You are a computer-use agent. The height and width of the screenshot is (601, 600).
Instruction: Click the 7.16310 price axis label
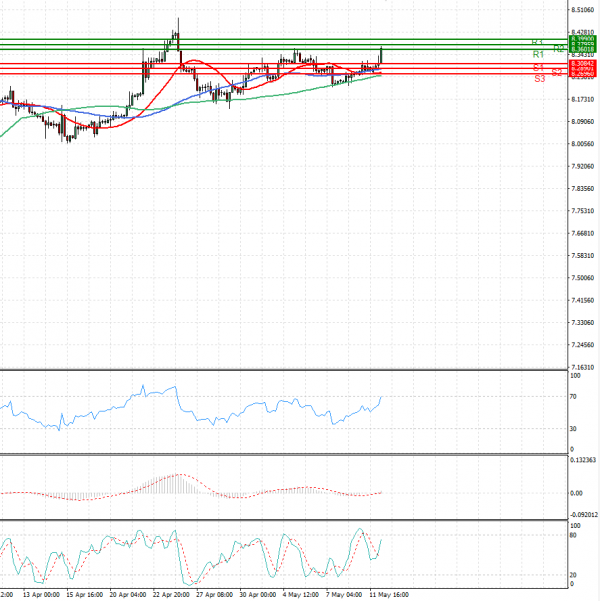(x=582, y=367)
